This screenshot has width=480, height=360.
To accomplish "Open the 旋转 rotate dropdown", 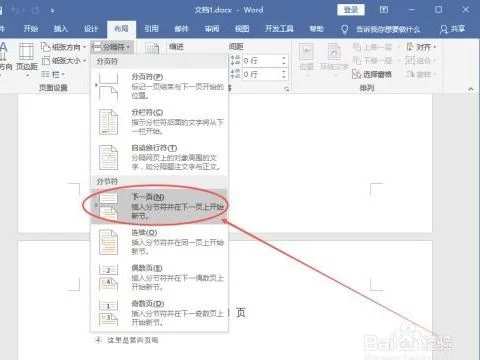I will point(421,74).
